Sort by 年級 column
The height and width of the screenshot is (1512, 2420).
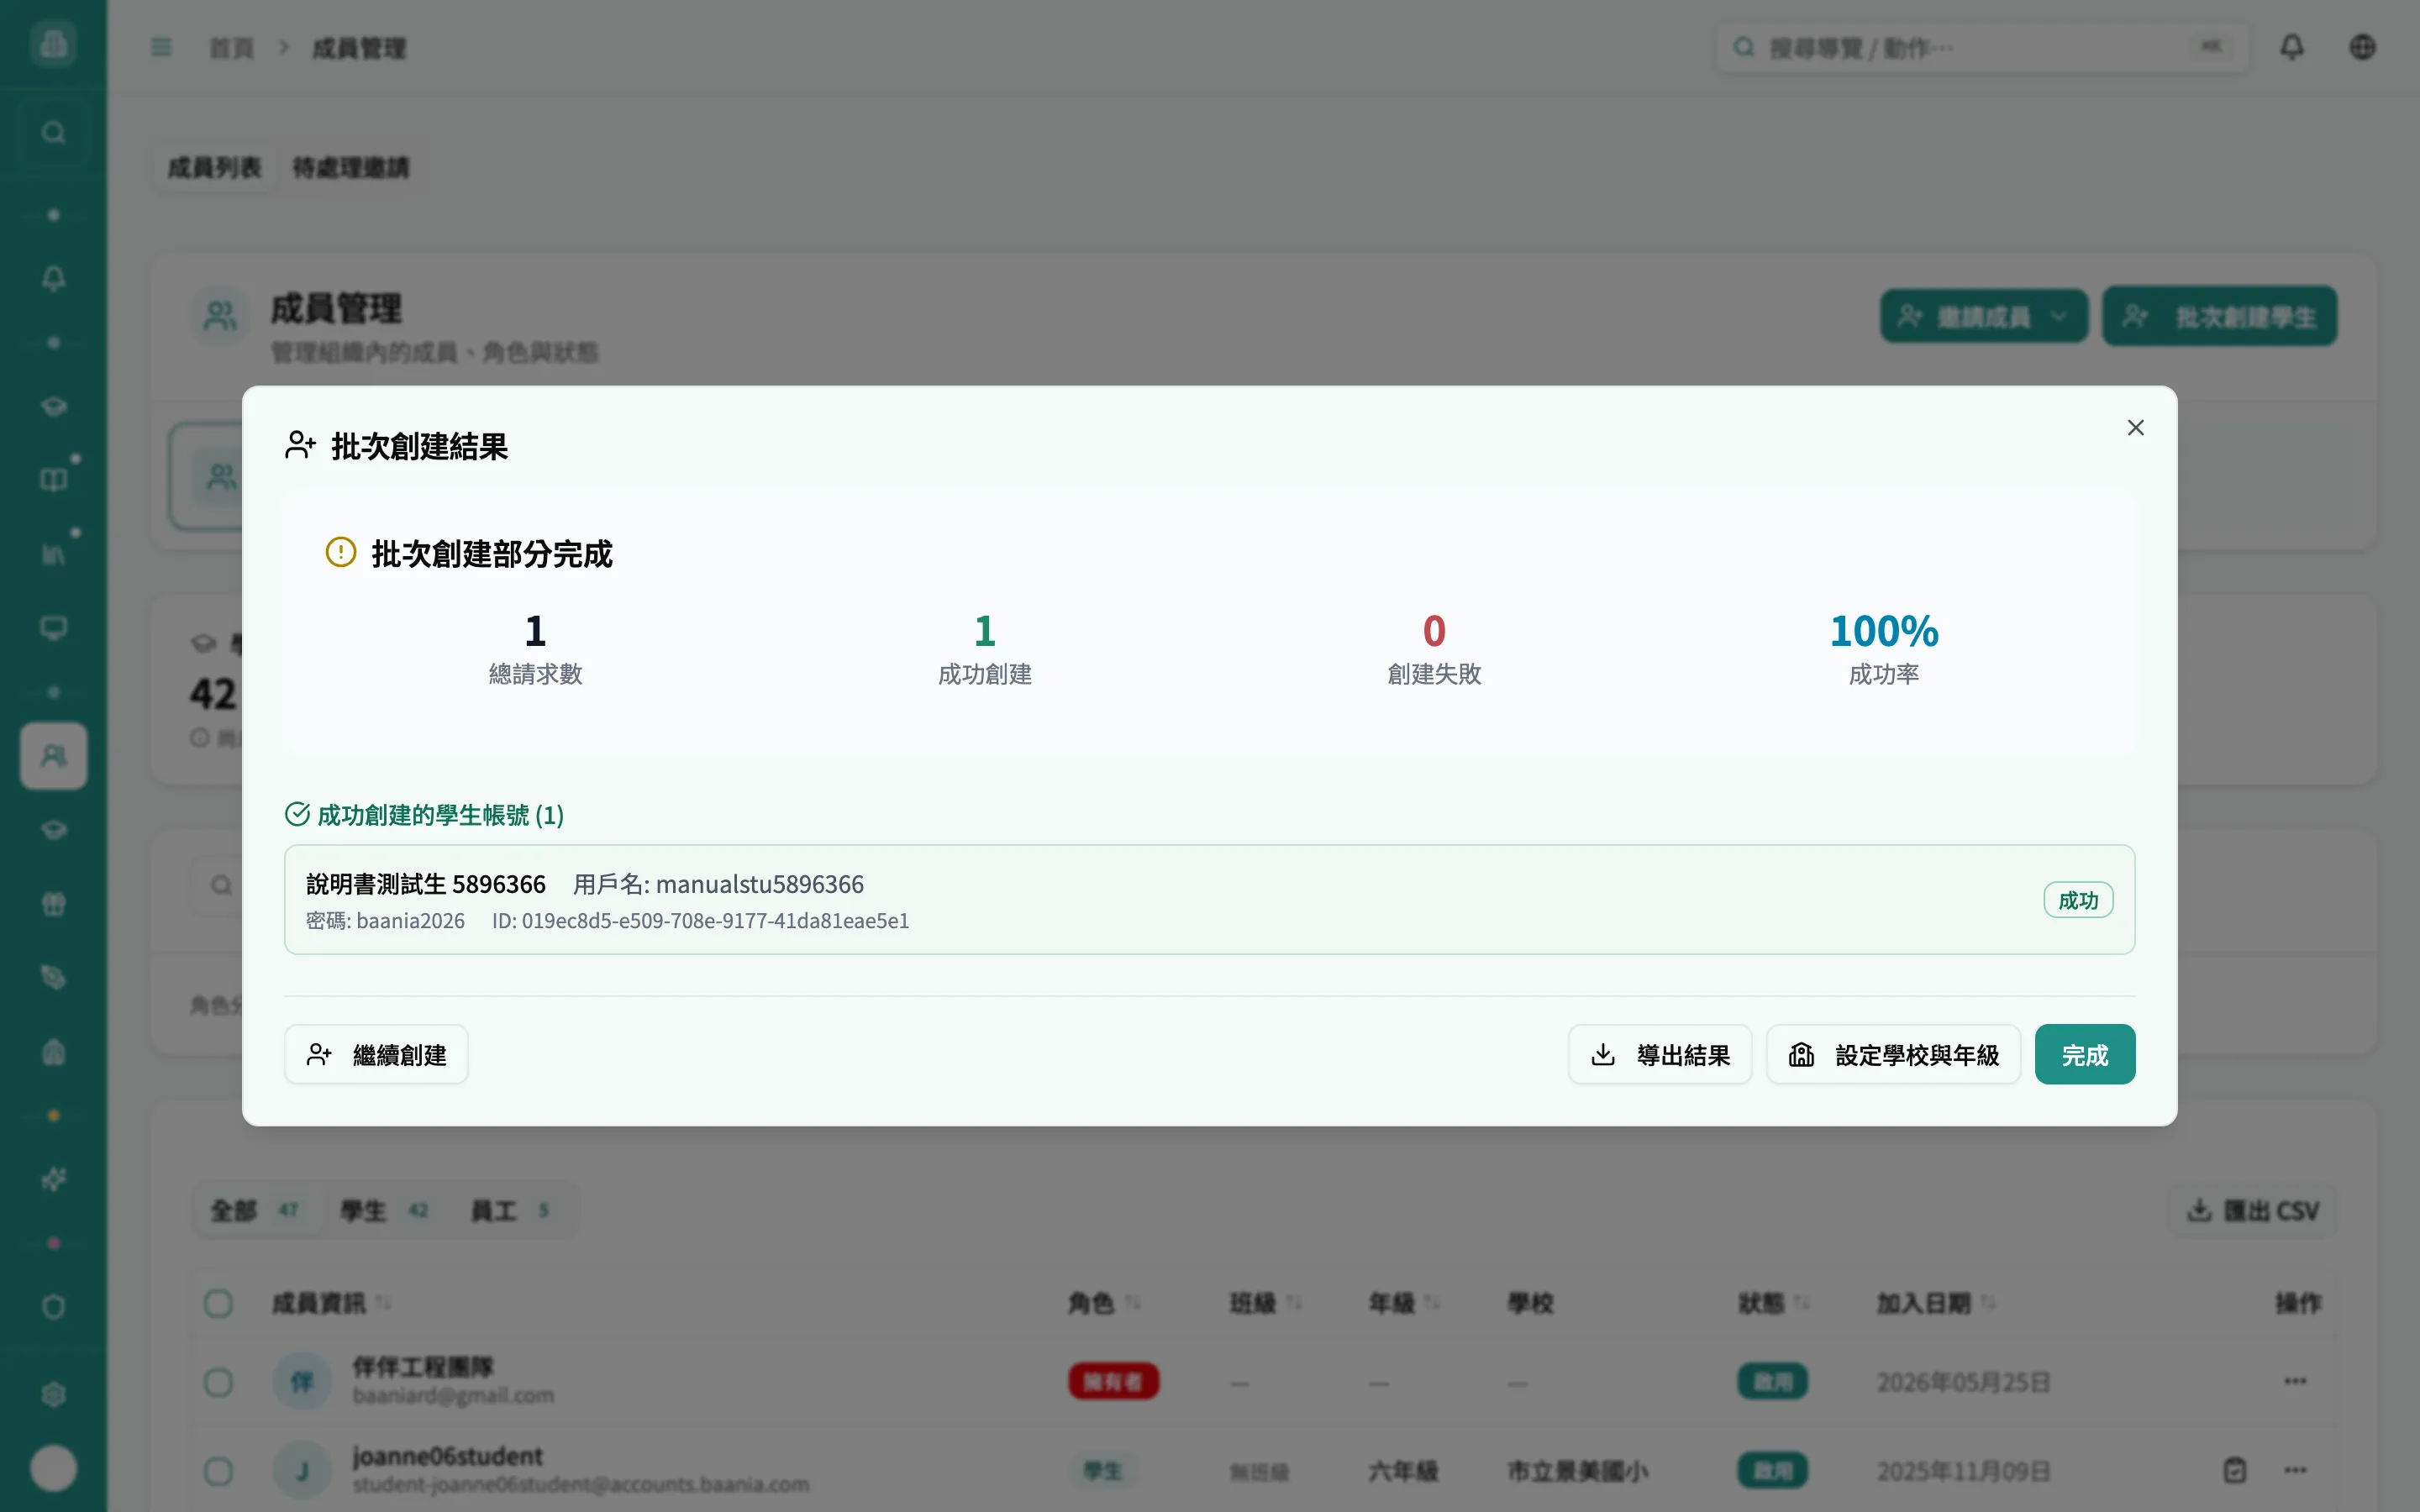click(x=1404, y=1303)
